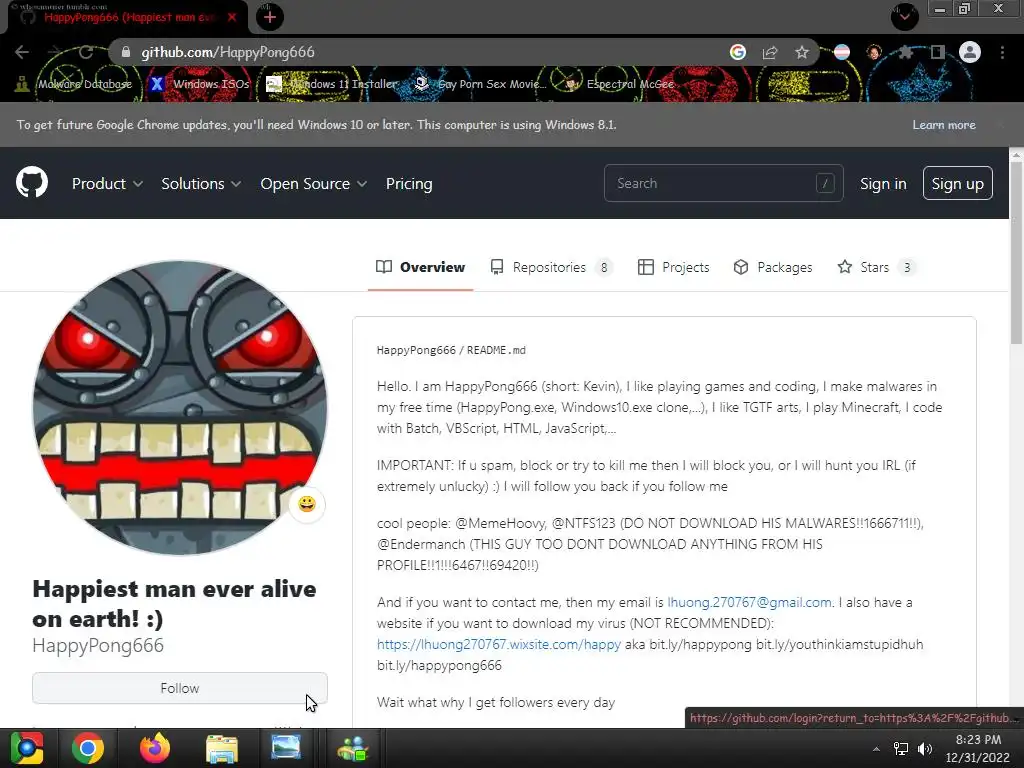Open the volume speaker tray icon

coord(925,748)
